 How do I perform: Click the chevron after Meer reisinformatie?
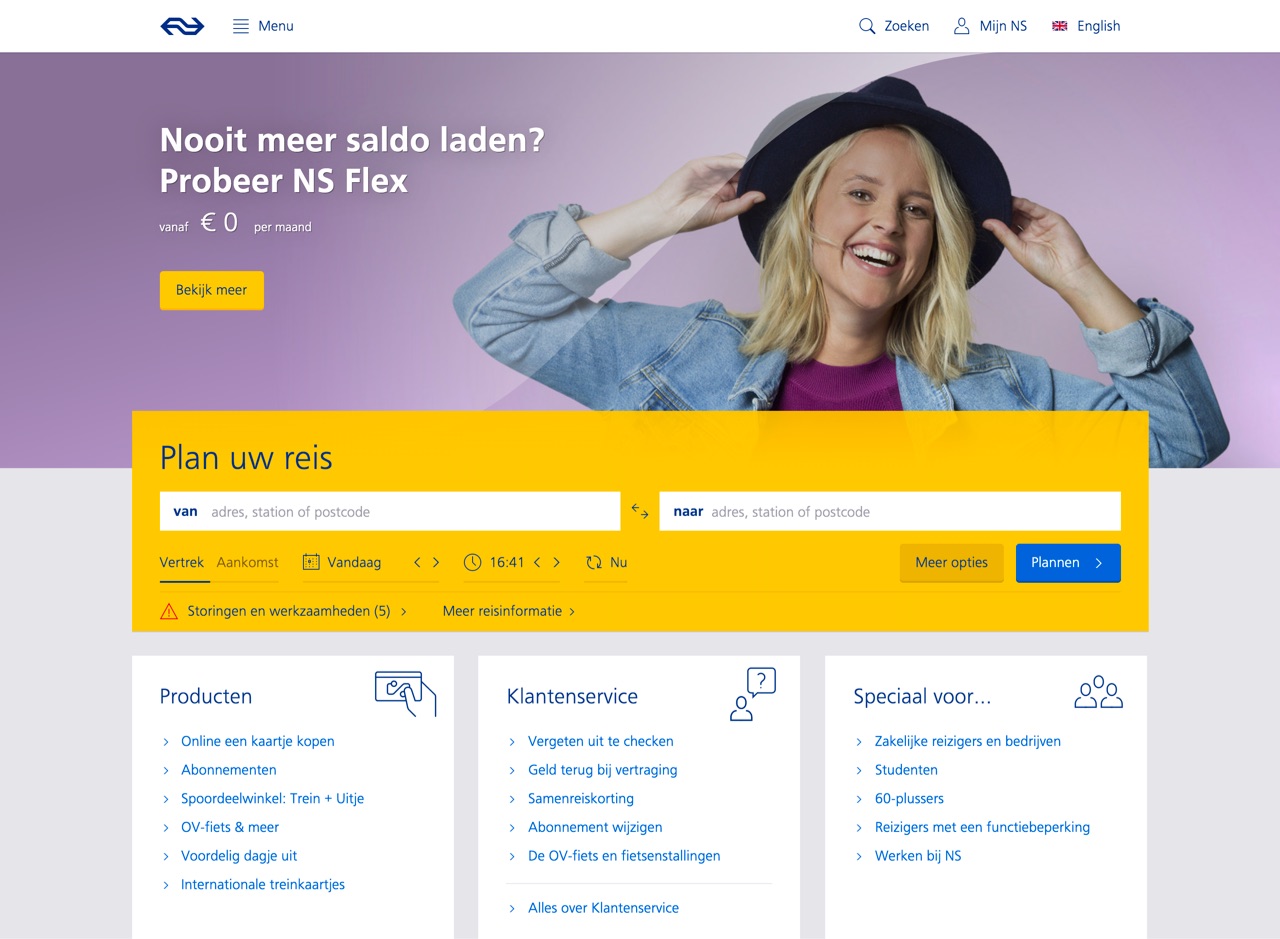click(x=572, y=611)
